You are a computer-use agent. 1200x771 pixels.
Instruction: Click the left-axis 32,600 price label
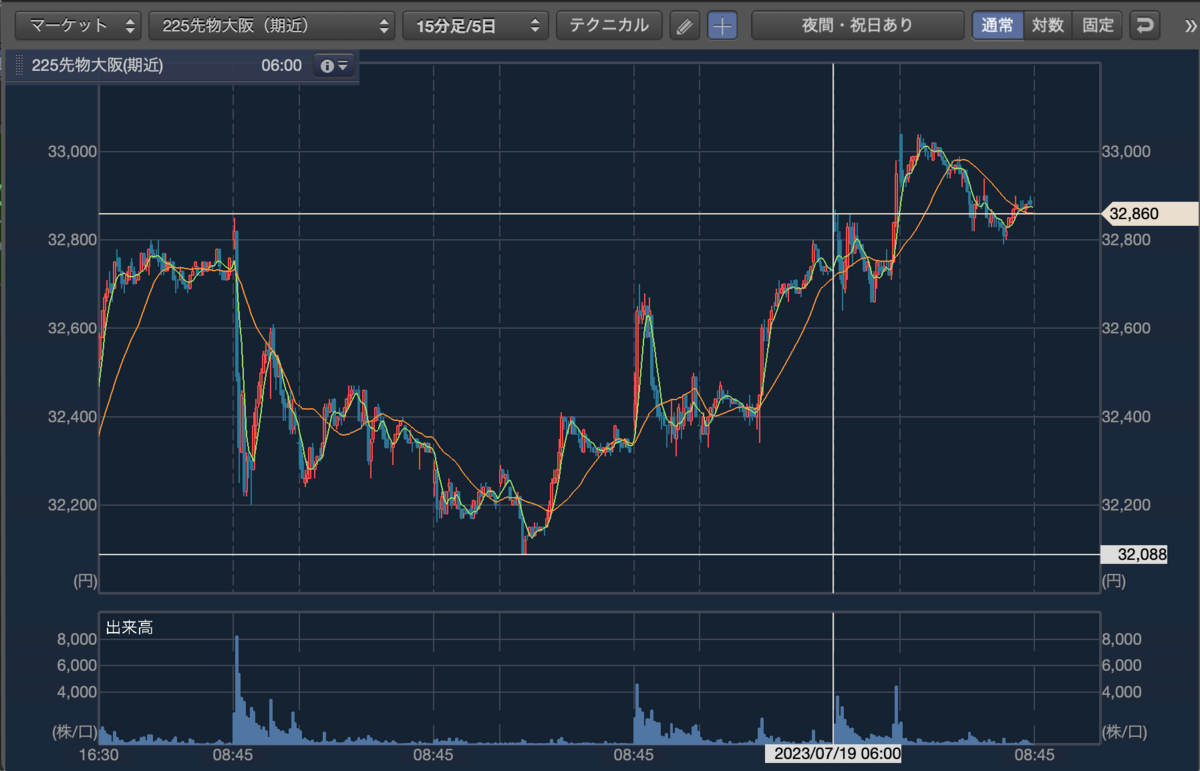(71, 329)
